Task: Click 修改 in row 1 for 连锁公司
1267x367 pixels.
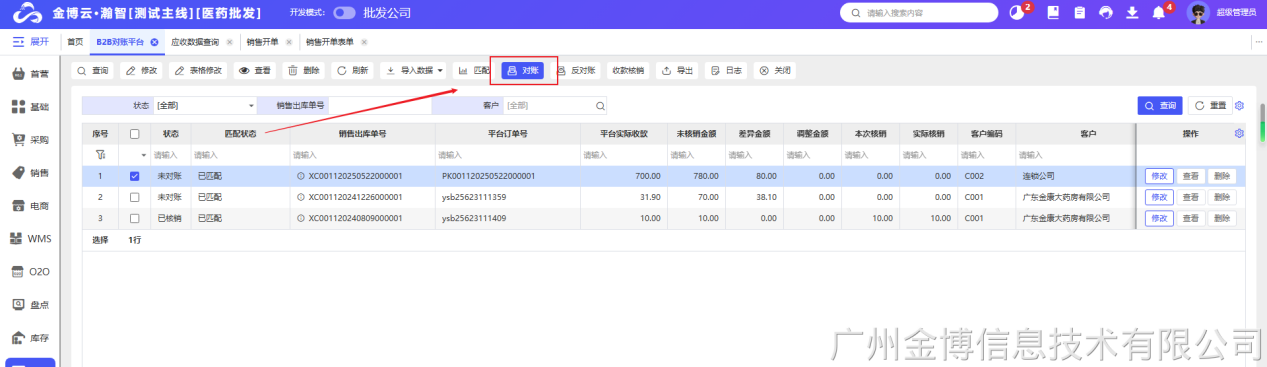Action: point(1159,176)
